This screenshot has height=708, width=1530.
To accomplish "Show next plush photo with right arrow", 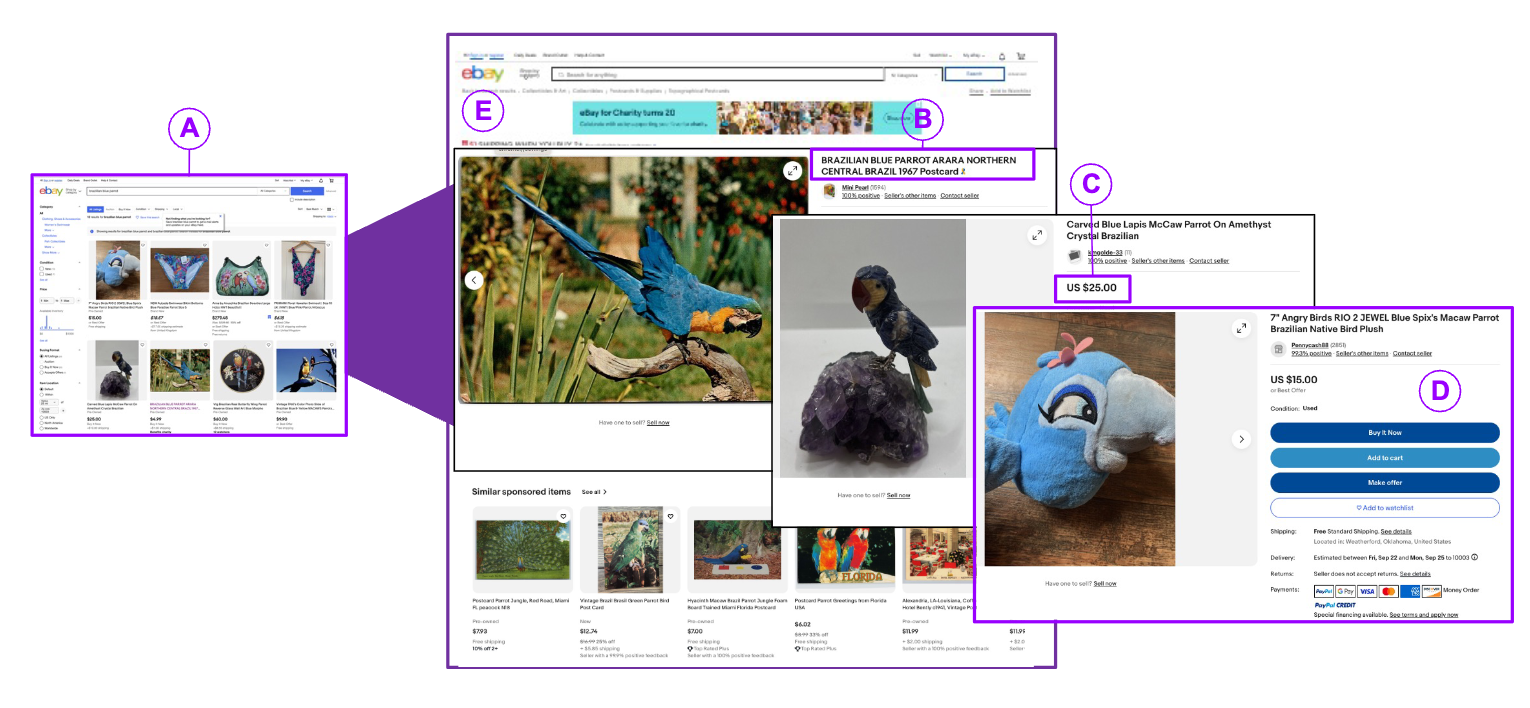I will [1241, 438].
